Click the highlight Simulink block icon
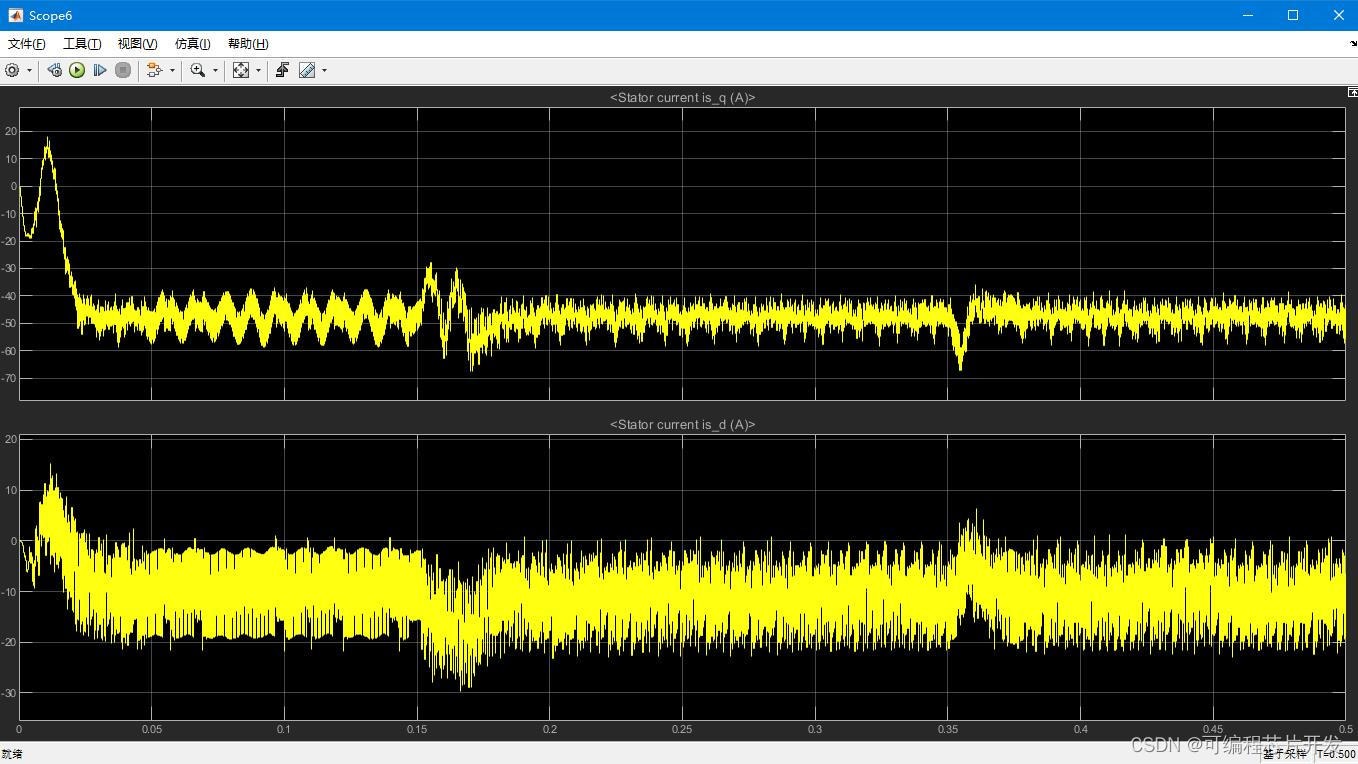1358x764 pixels. click(154, 70)
